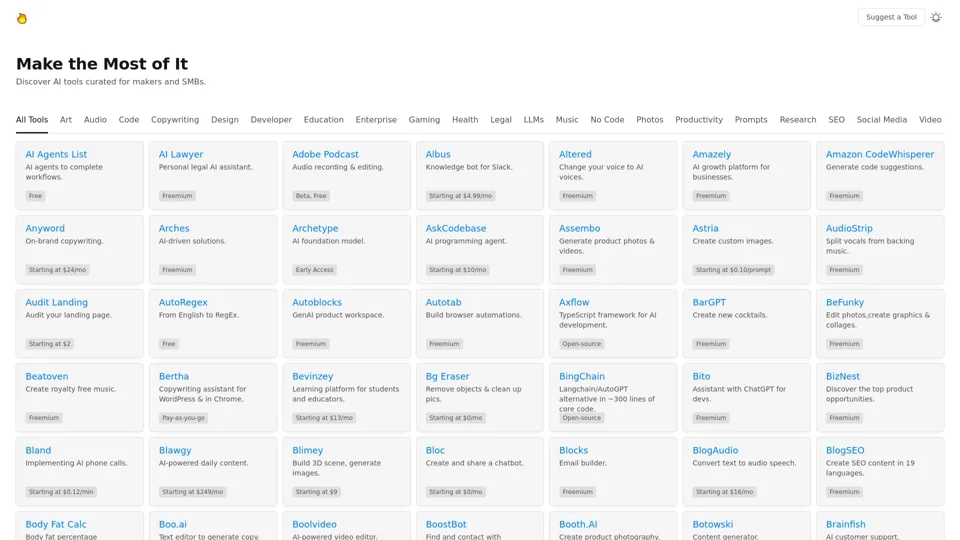The width and height of the screenshot is (960, 540).
Task: Open the AskCodebase link
Action: (456, 228)
